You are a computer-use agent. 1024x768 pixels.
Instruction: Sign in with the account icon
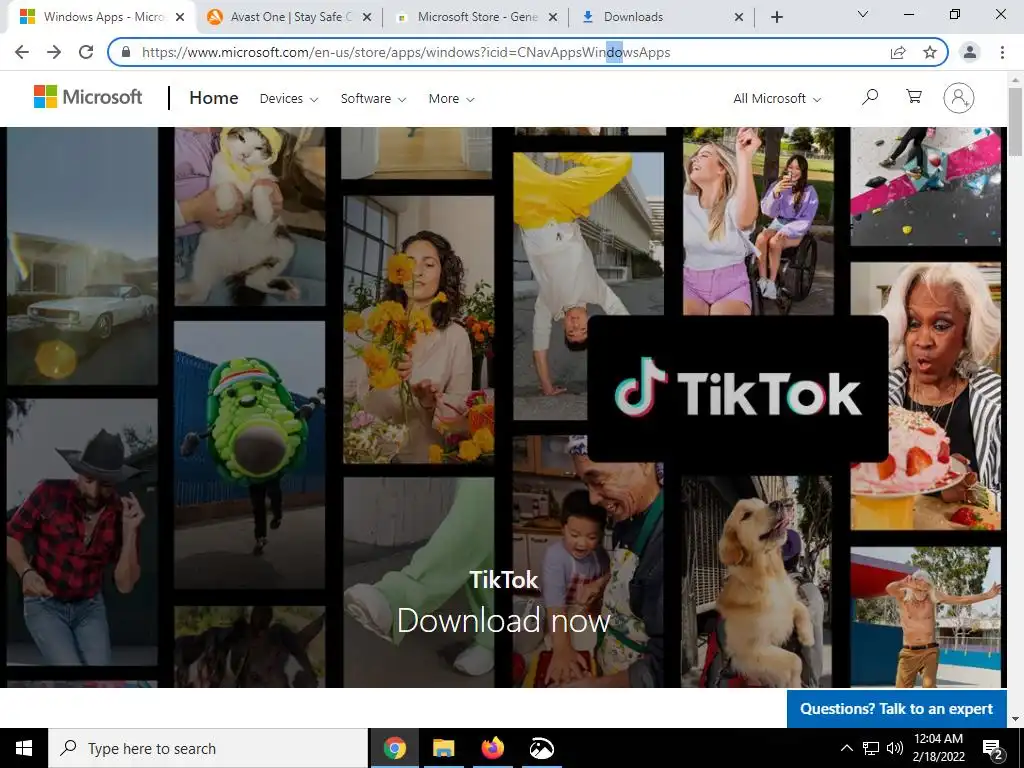point(958,98)
